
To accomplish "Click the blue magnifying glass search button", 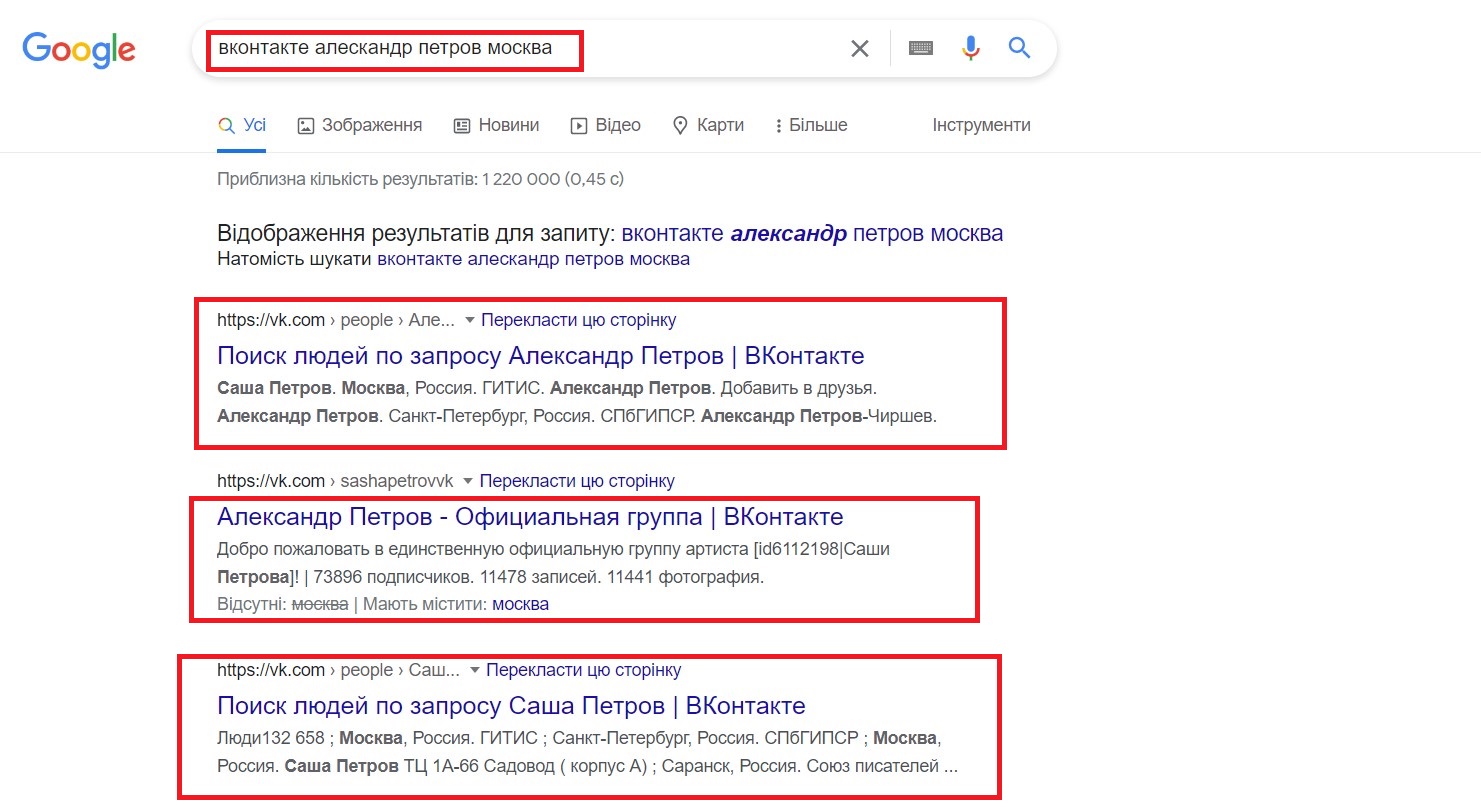I will click(x=1019, y=47).
